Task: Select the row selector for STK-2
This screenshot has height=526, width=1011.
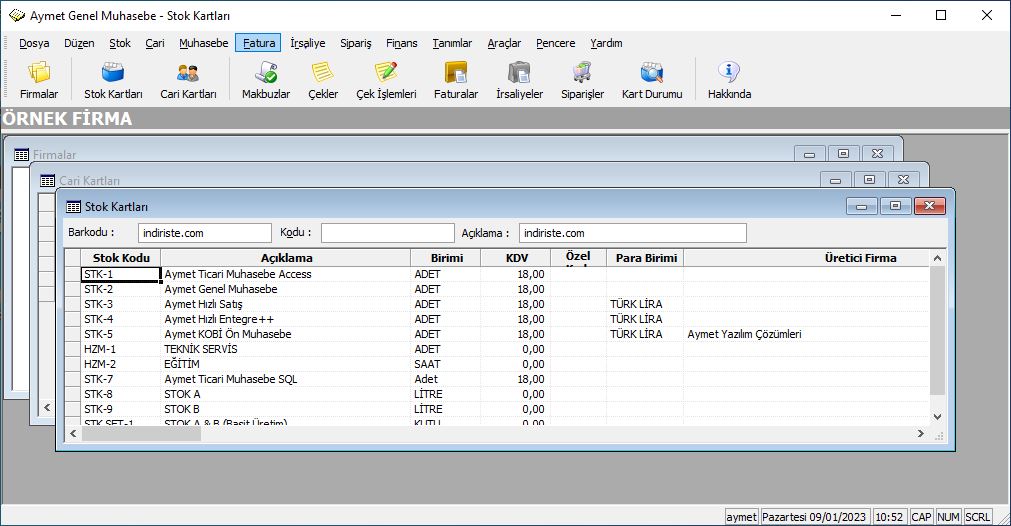Action: 72,289
